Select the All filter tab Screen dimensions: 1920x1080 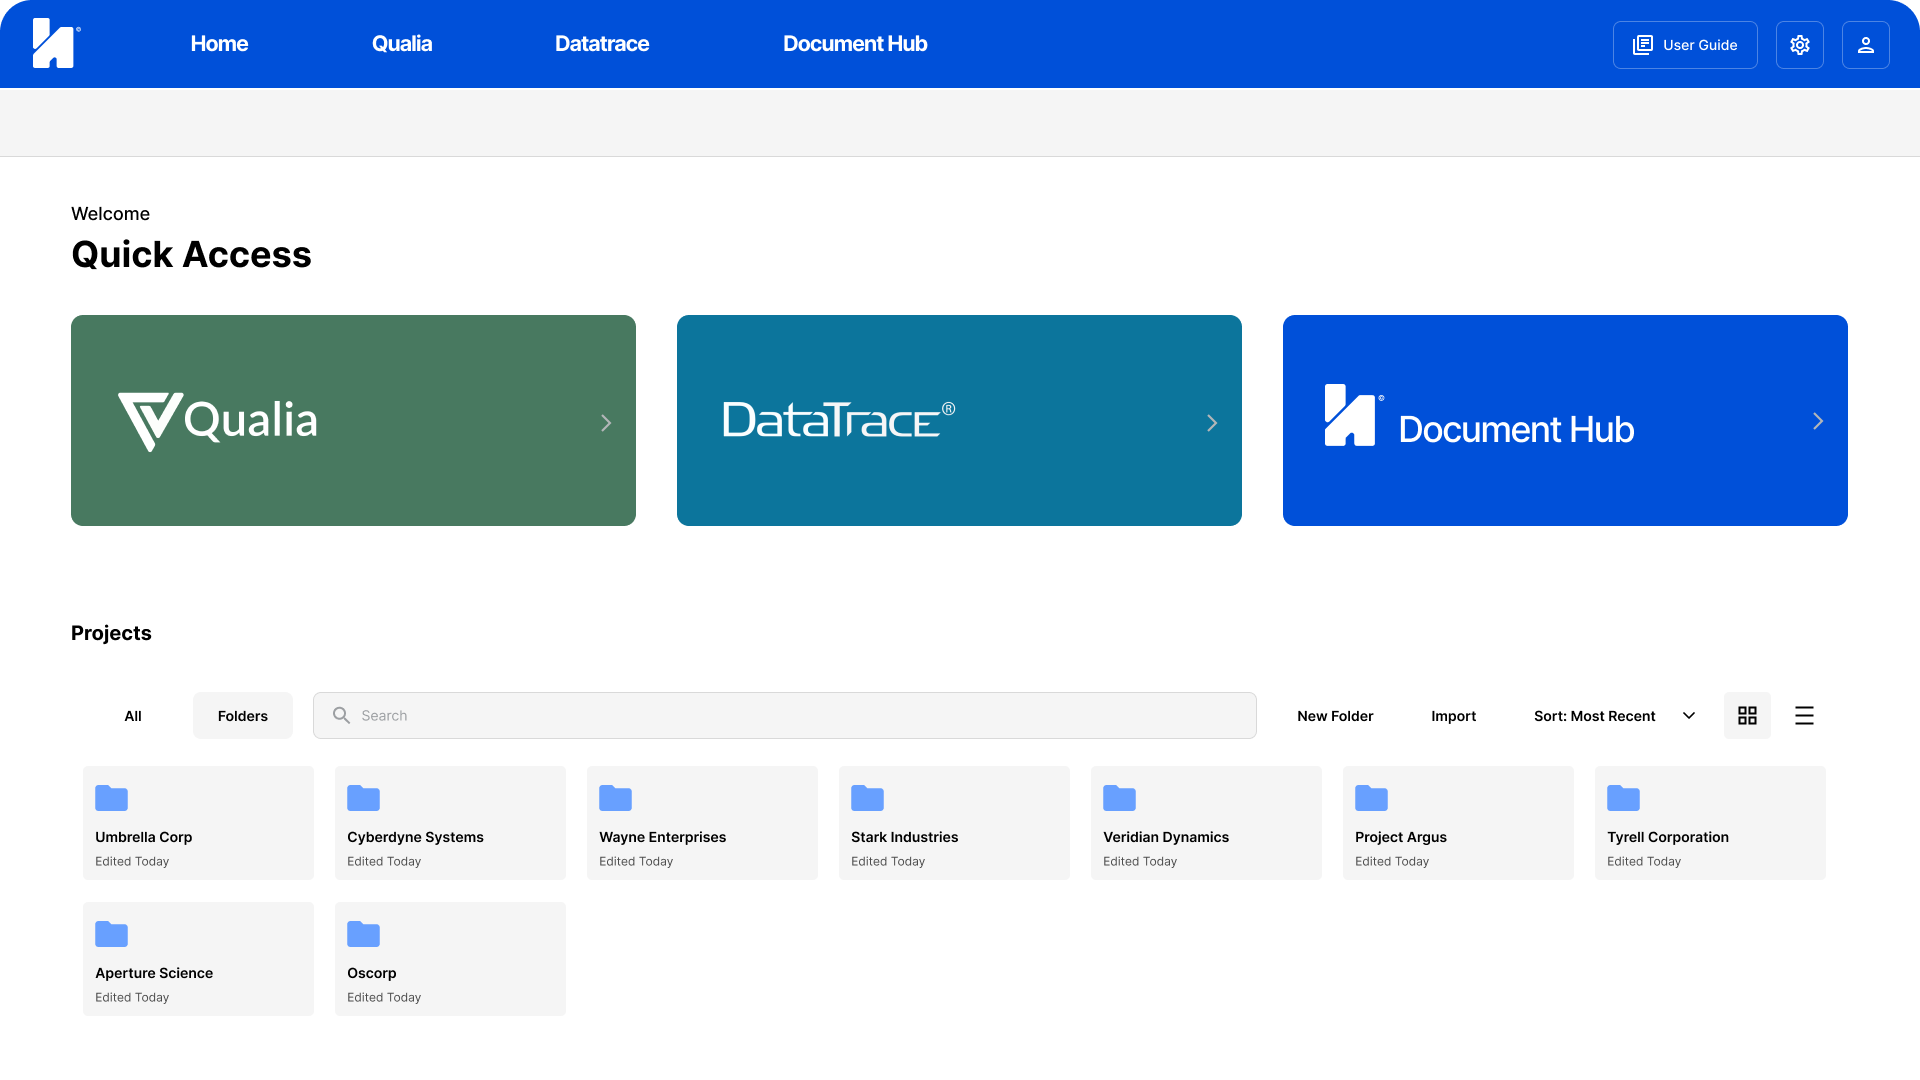(133, 716)
